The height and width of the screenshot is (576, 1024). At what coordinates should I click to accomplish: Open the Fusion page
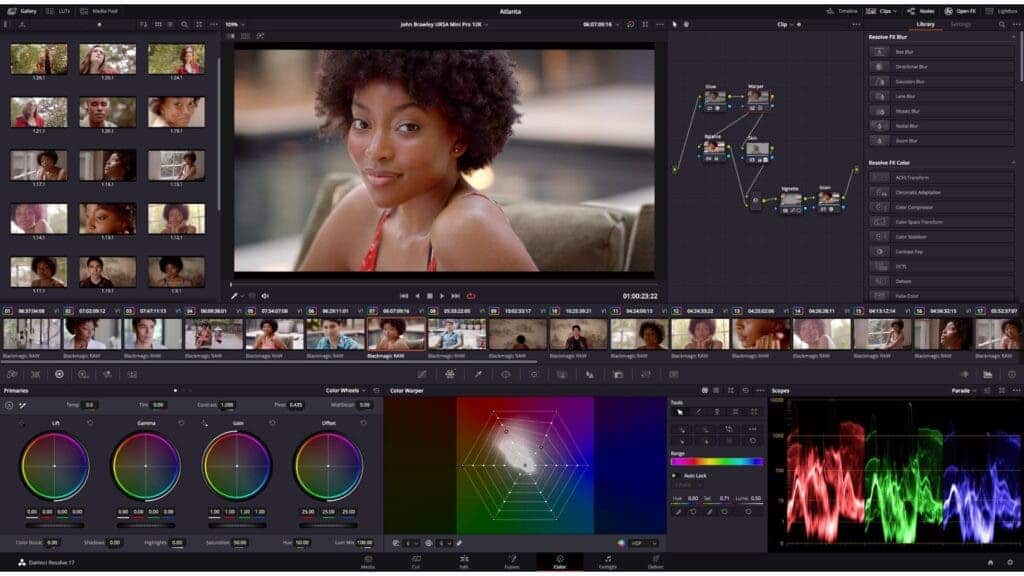tap(511, 562)
